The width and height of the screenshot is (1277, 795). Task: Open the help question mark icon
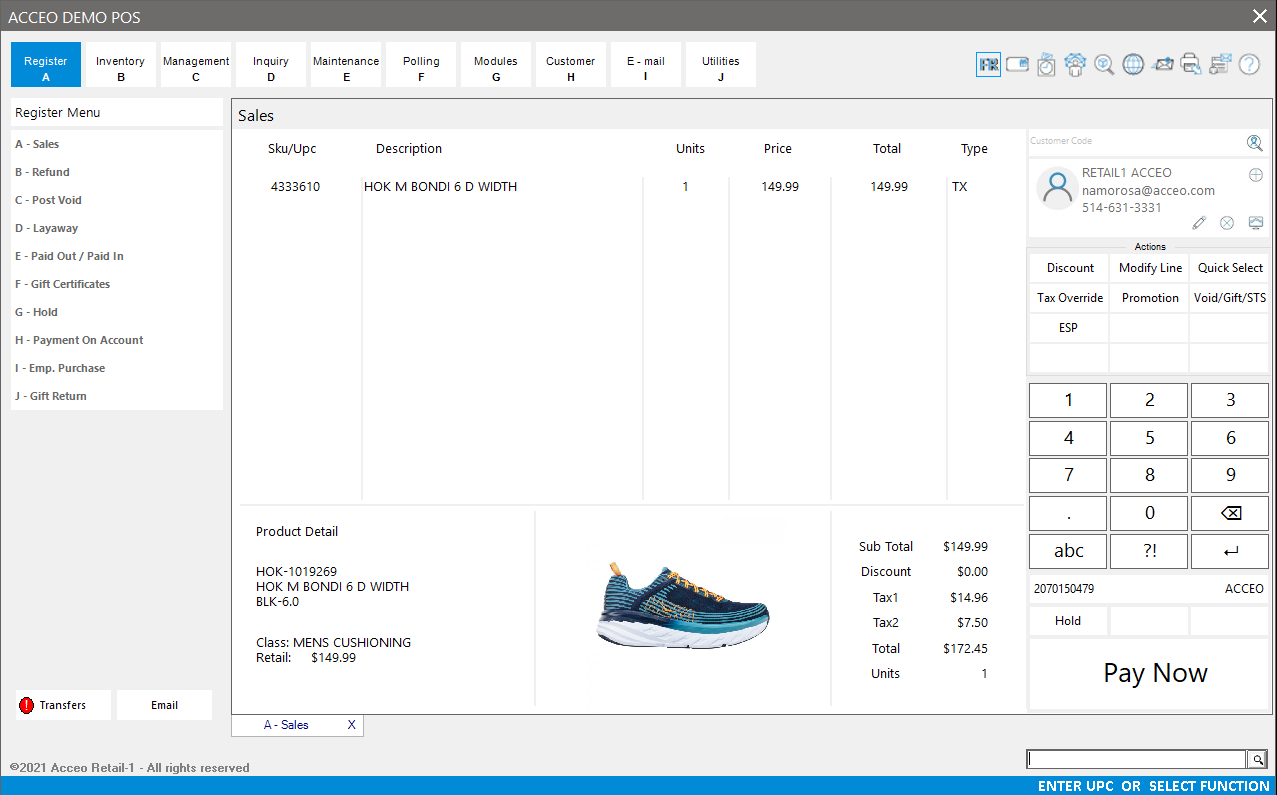click(x=1250, y=64)
